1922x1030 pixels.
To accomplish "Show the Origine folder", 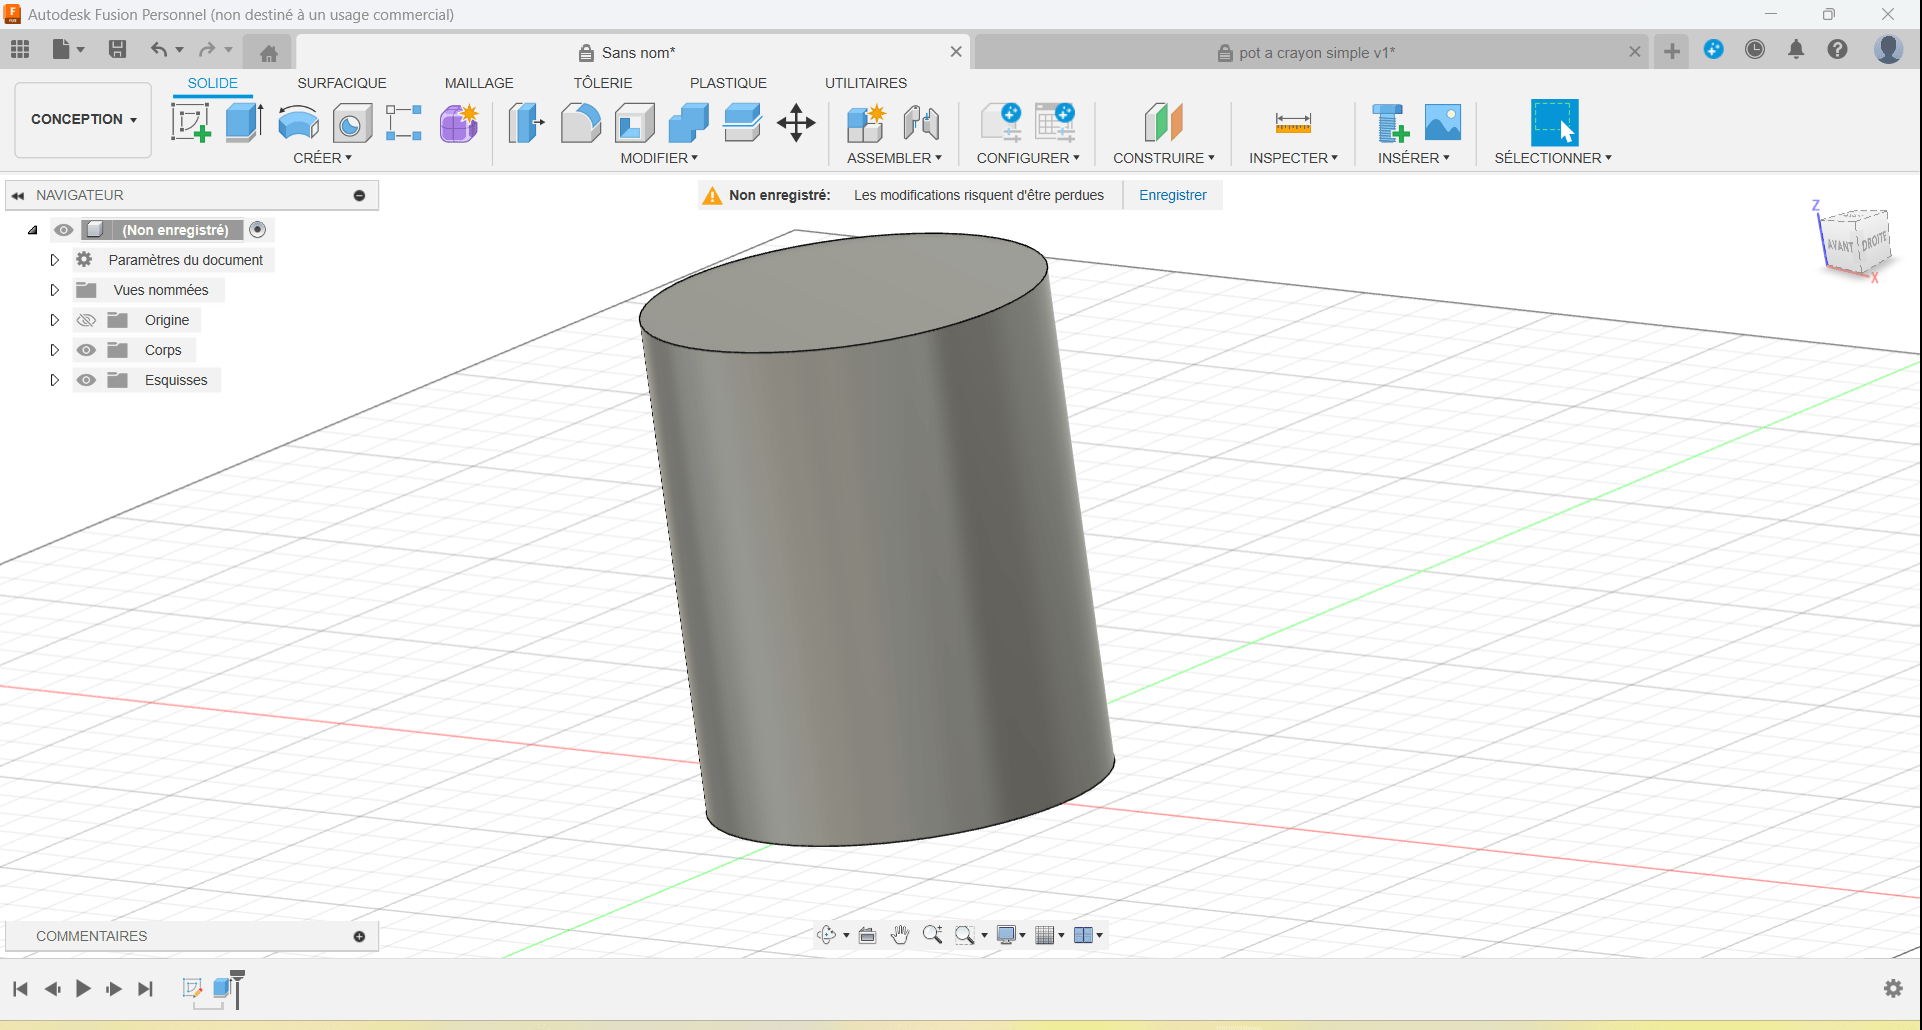I will coord(86,320).
